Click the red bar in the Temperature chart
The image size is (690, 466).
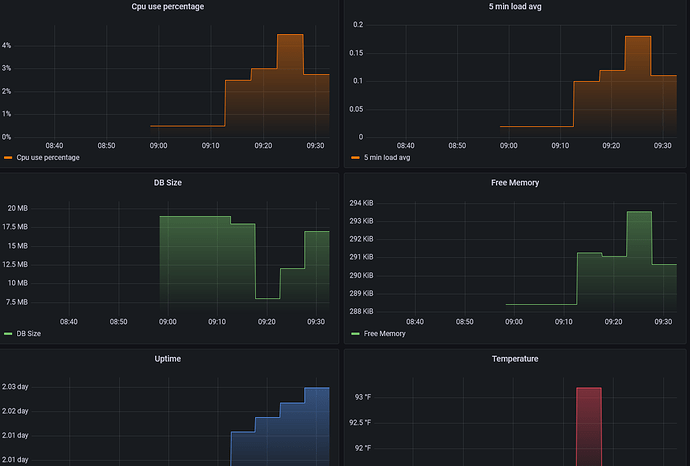click(x=589, y=426)
